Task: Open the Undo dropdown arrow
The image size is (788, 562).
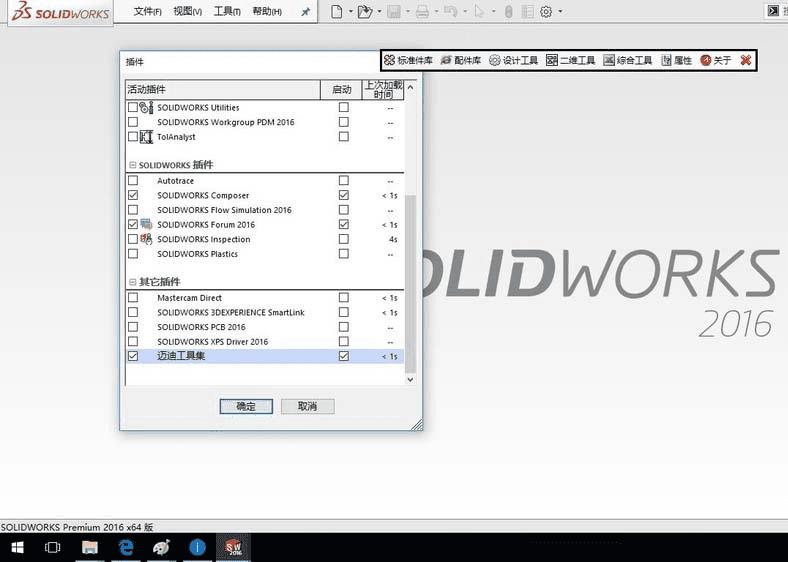Action: [465, 12]
